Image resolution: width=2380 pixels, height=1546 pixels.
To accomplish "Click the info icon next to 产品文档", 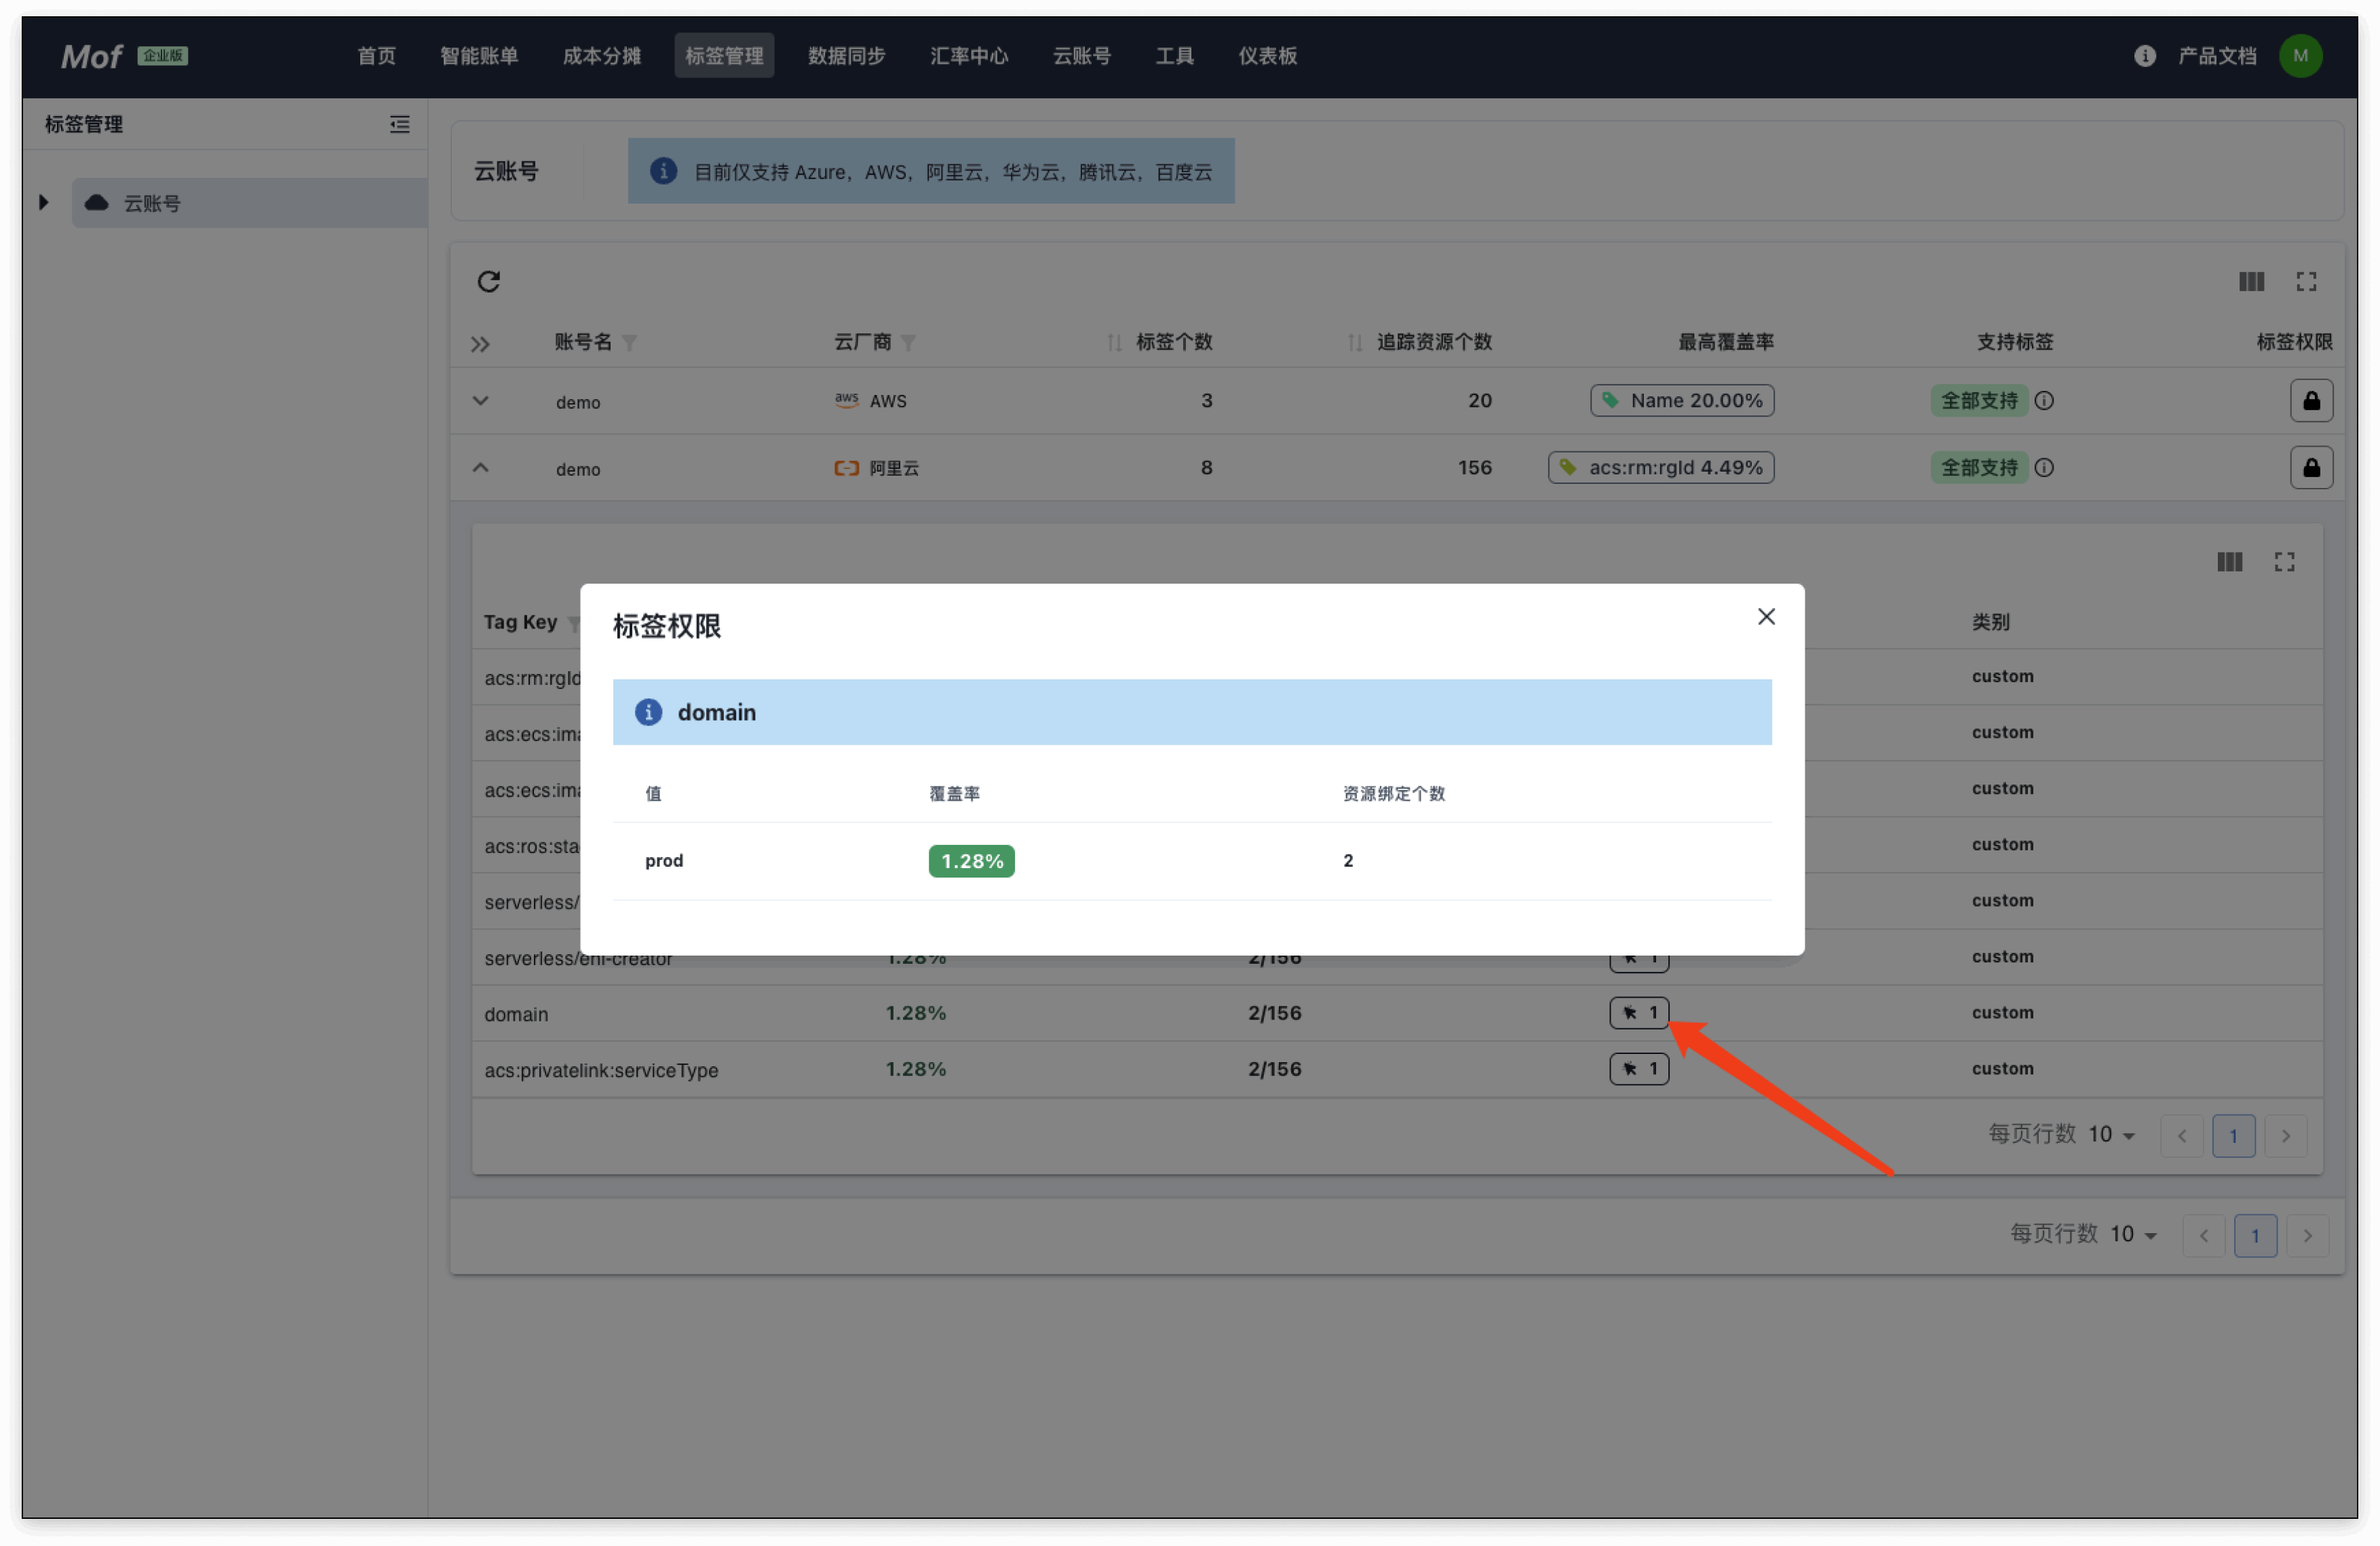I will pos(2144,56).
